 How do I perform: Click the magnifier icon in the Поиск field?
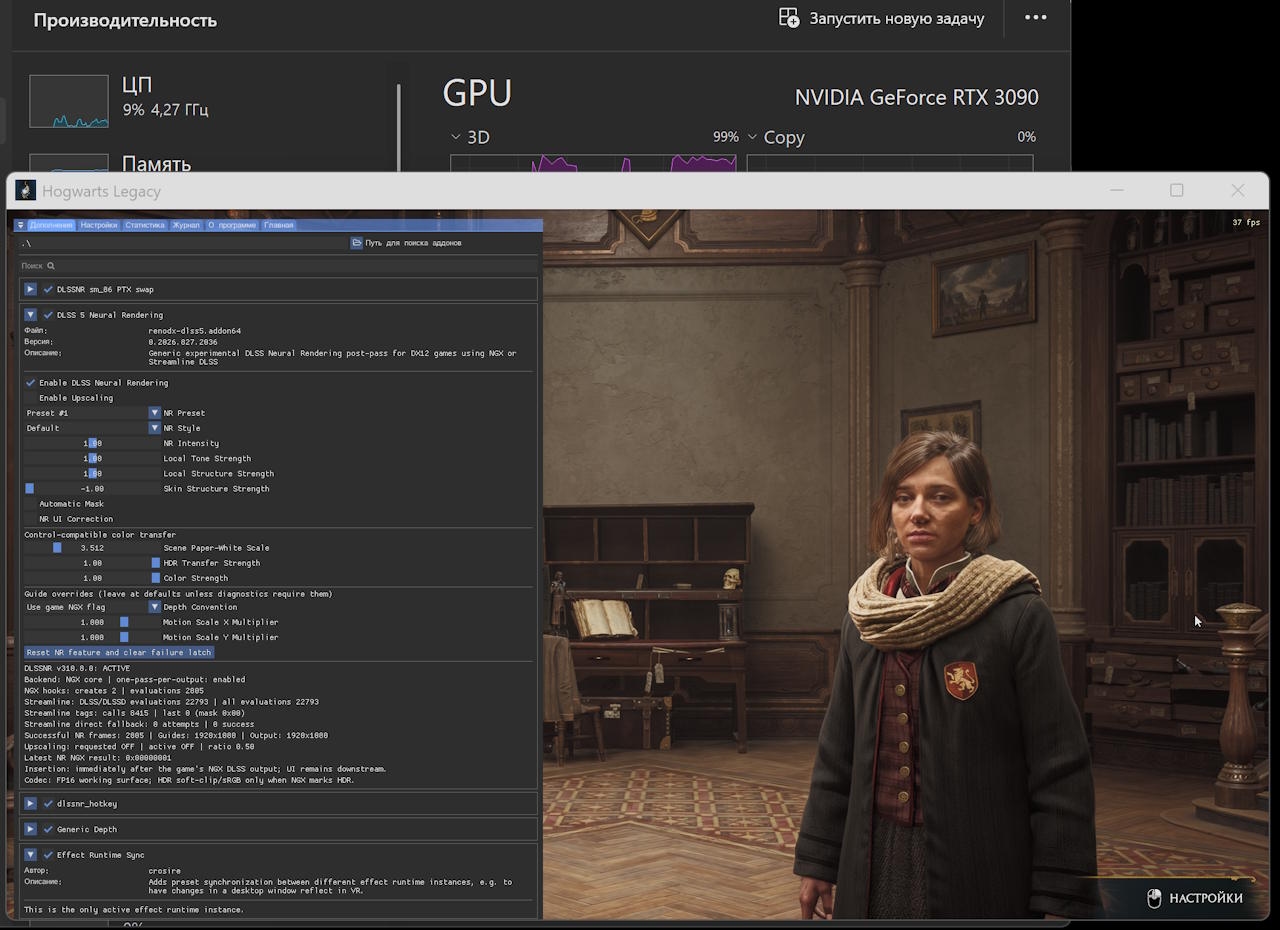[x=51, y=266]
